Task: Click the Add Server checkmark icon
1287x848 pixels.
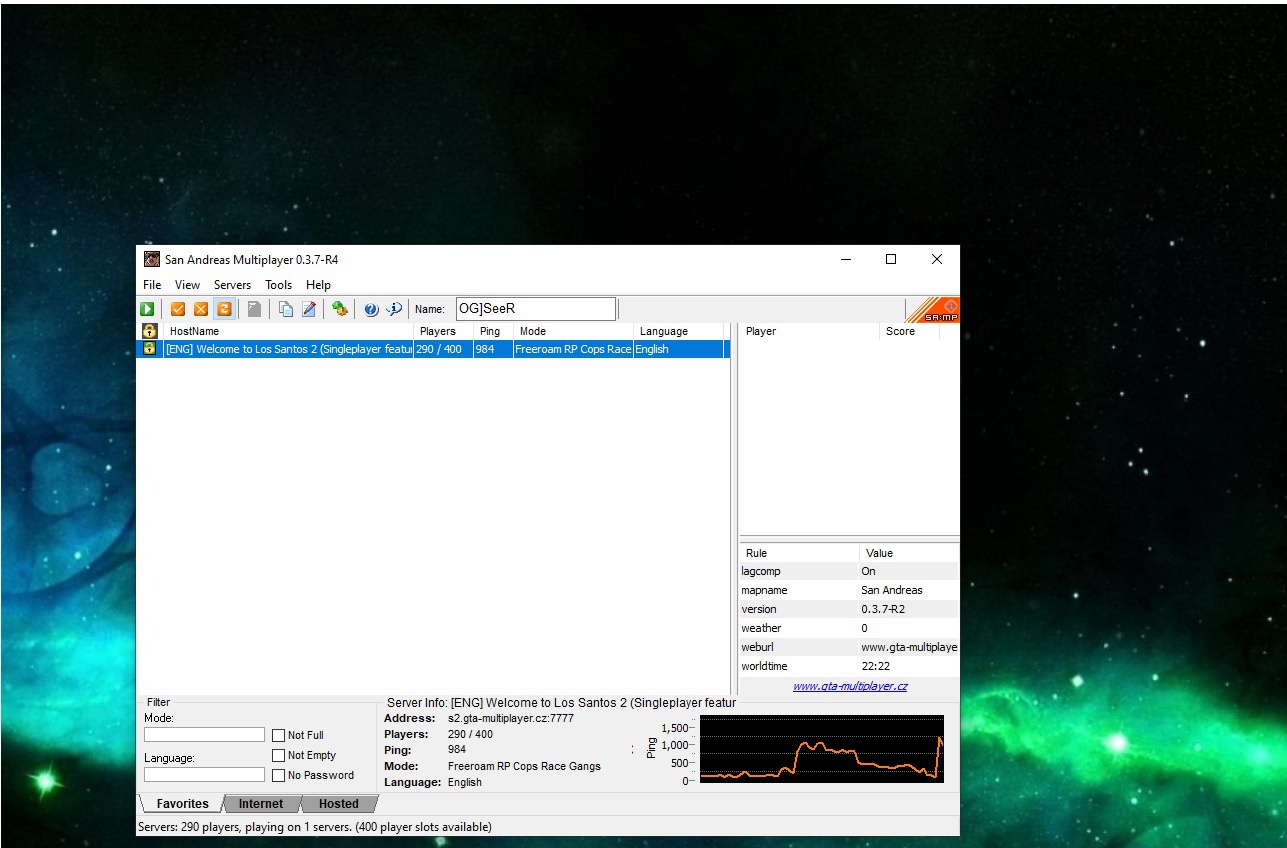Action: [x=178, y=309]
